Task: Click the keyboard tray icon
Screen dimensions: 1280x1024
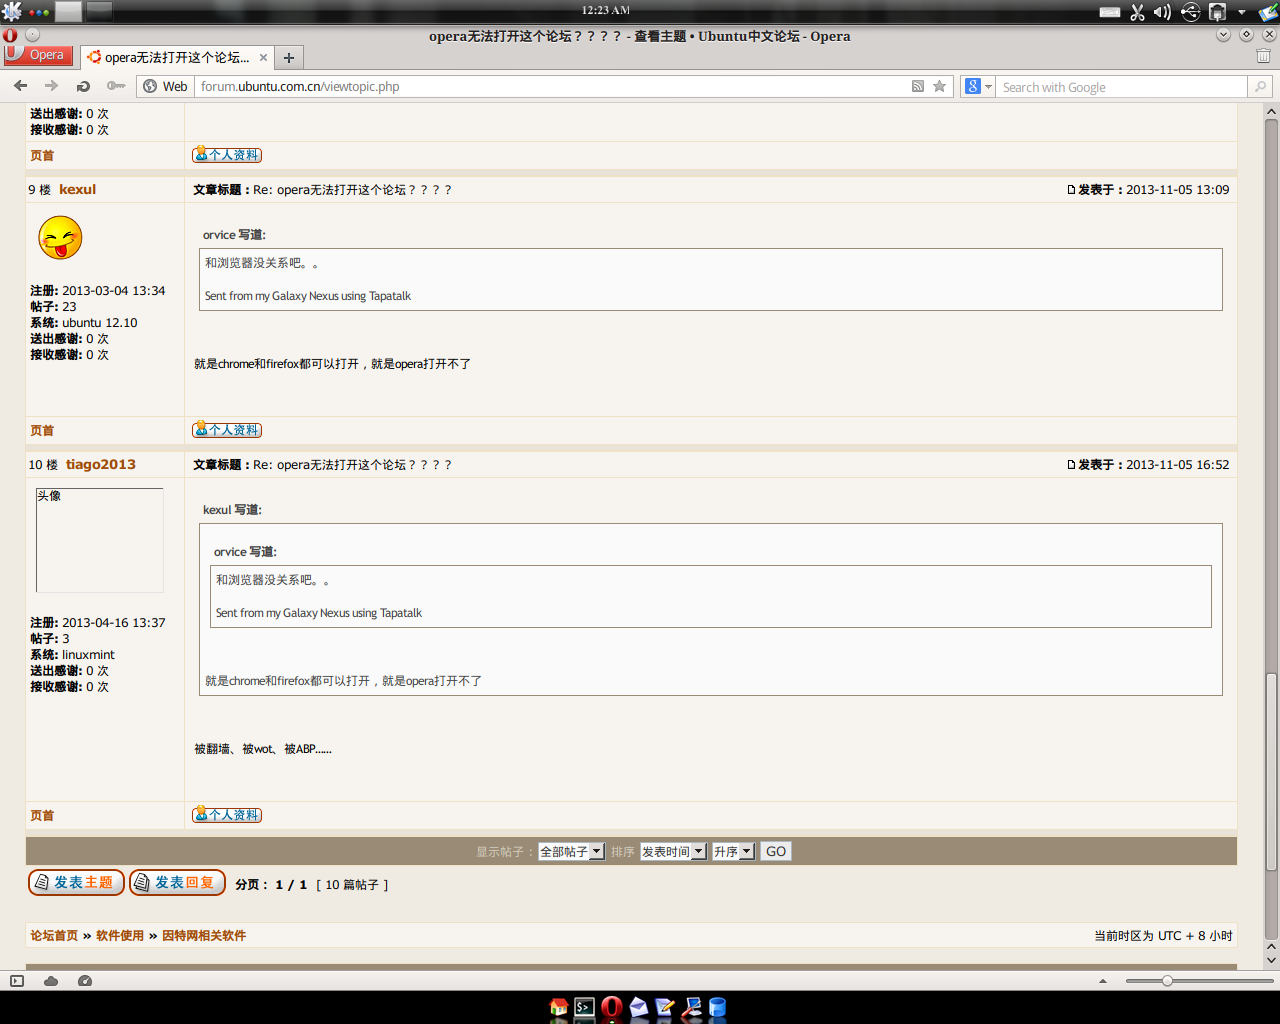Action: coord(1110,12)
